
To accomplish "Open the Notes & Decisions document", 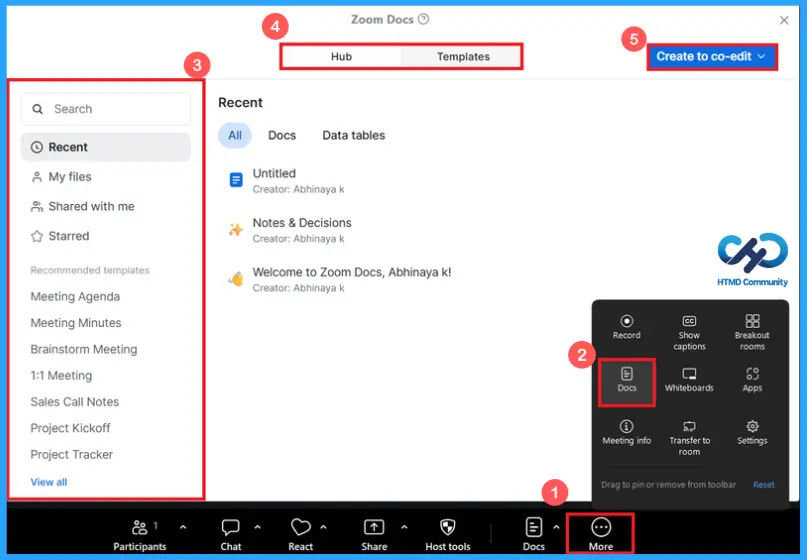I will [x=302, y=223].
